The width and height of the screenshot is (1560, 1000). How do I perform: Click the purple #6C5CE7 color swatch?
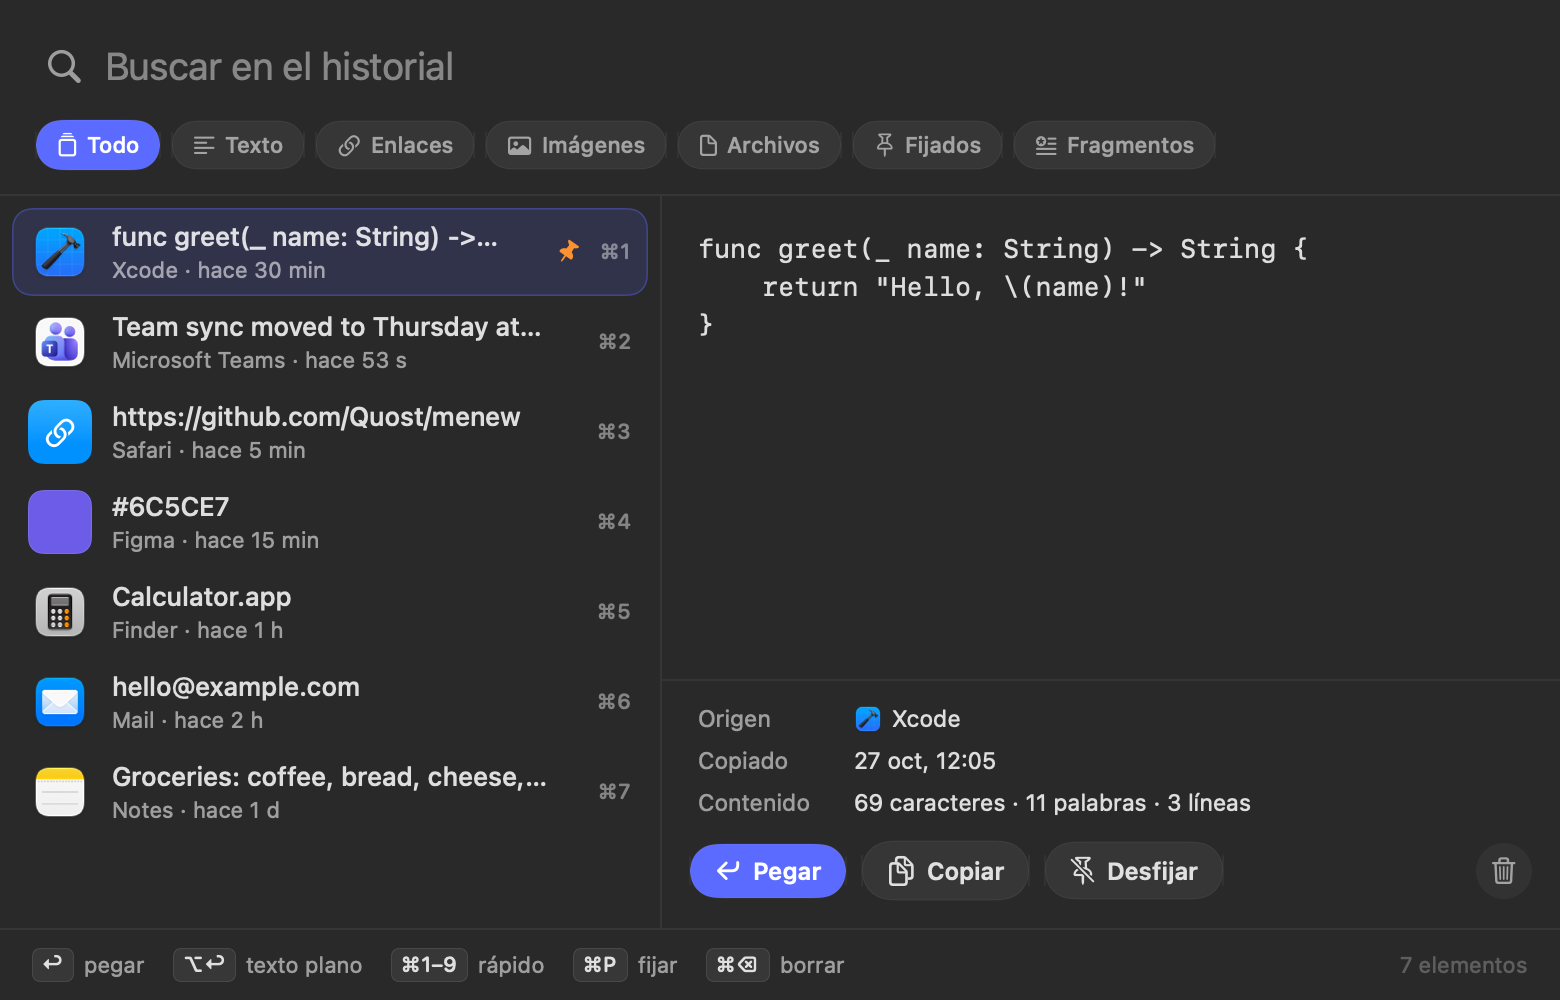60,522
